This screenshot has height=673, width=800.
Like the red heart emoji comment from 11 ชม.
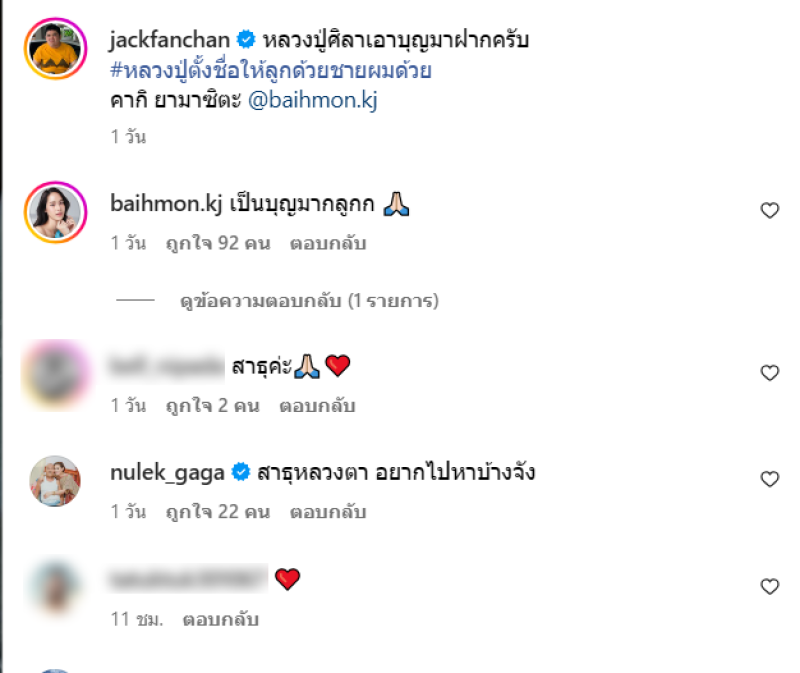pyautogui.click(x=769, y=587)
